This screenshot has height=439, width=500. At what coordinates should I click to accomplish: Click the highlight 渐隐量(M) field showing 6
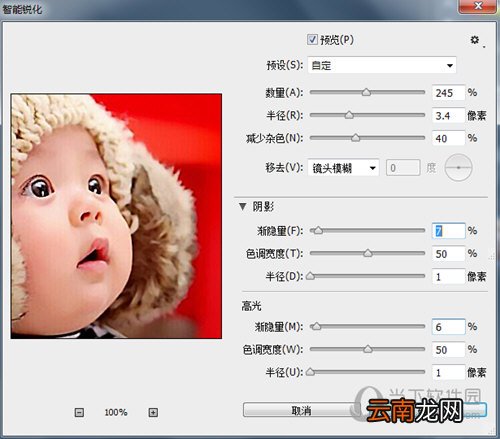448,327
